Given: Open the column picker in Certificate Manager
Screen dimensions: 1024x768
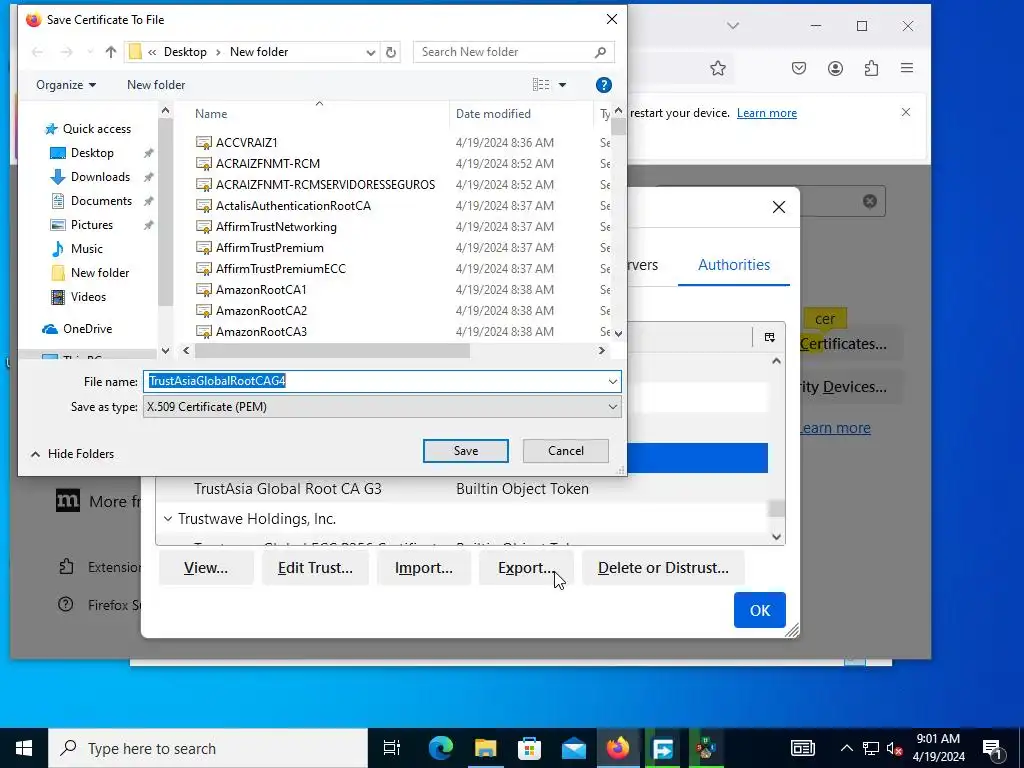Looking at the screenshot, I should (x=769, y=337).
